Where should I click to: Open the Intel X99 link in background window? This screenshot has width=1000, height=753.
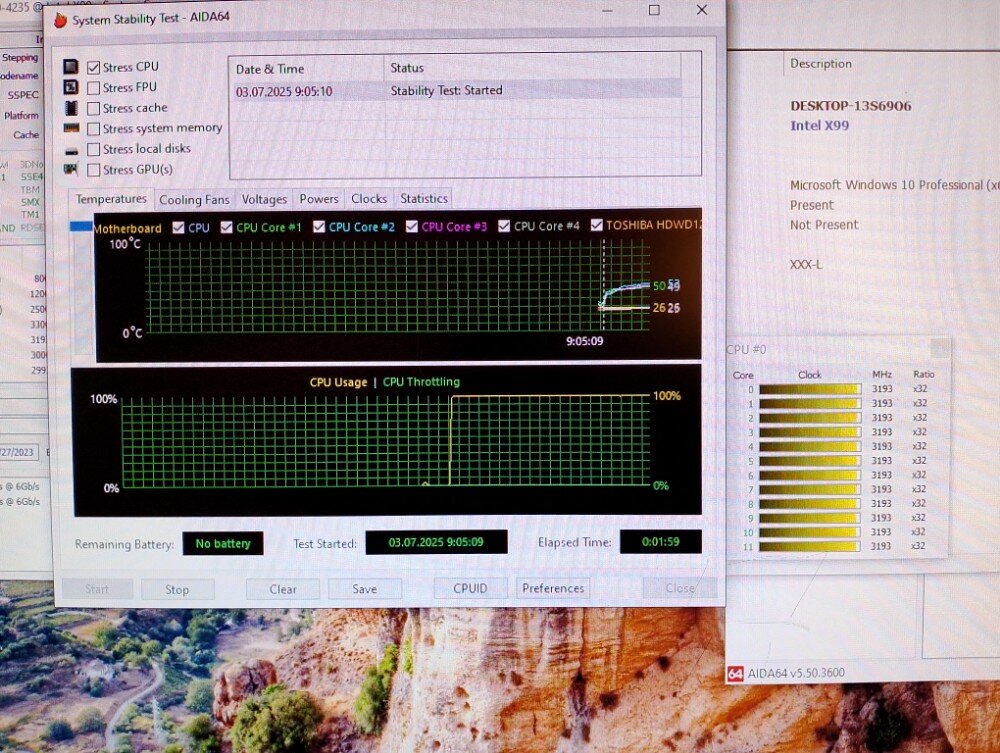coord(820,126)
